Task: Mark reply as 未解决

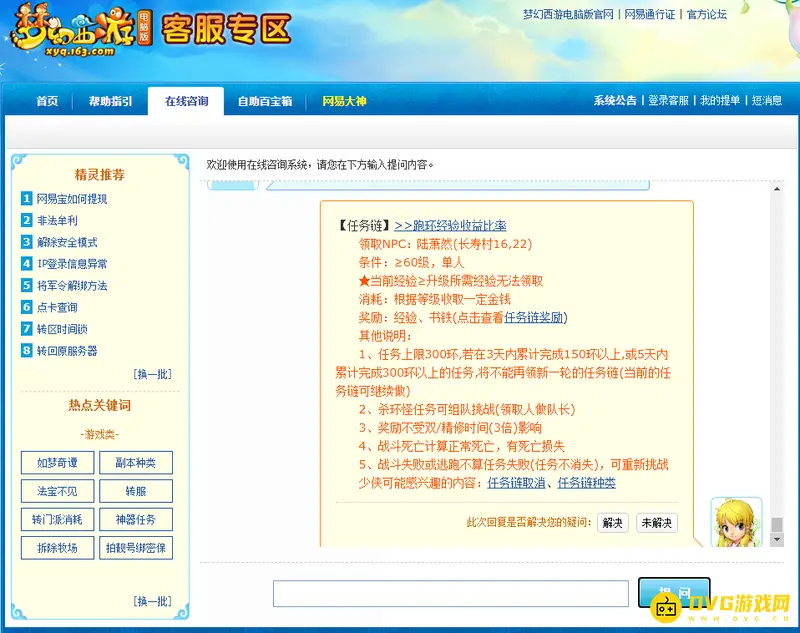Action: click(x=657, y=523)
